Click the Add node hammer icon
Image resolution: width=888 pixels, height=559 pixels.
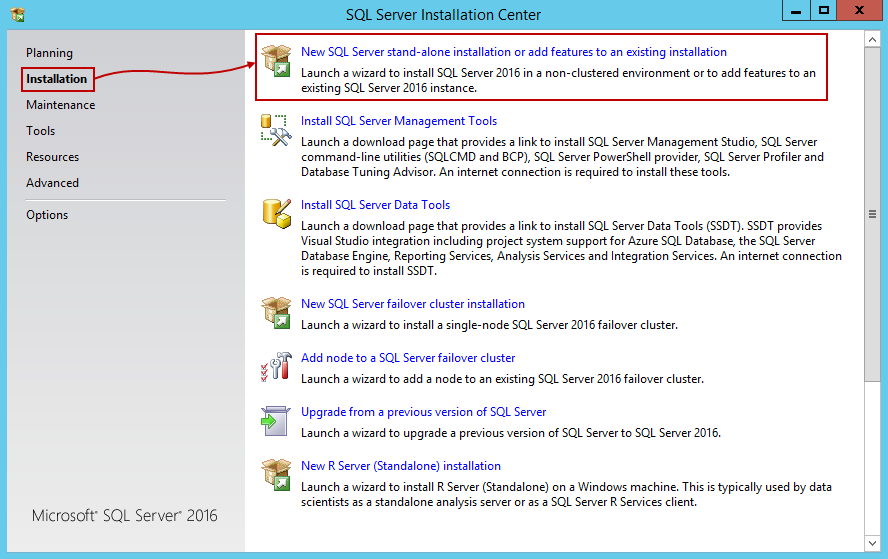click(276, 366)
